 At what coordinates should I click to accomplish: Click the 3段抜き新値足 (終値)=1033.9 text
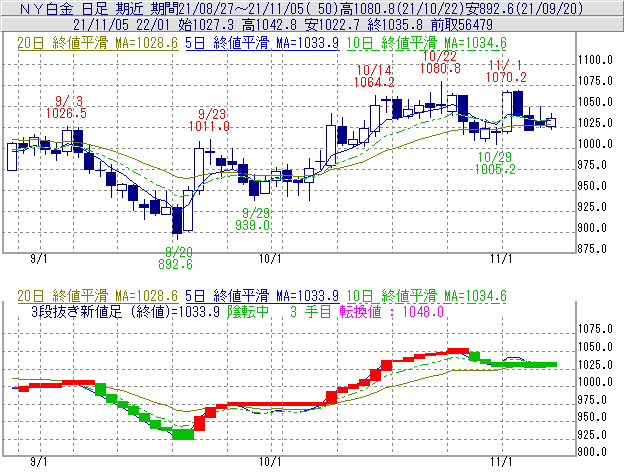click(x=125, y=311)
